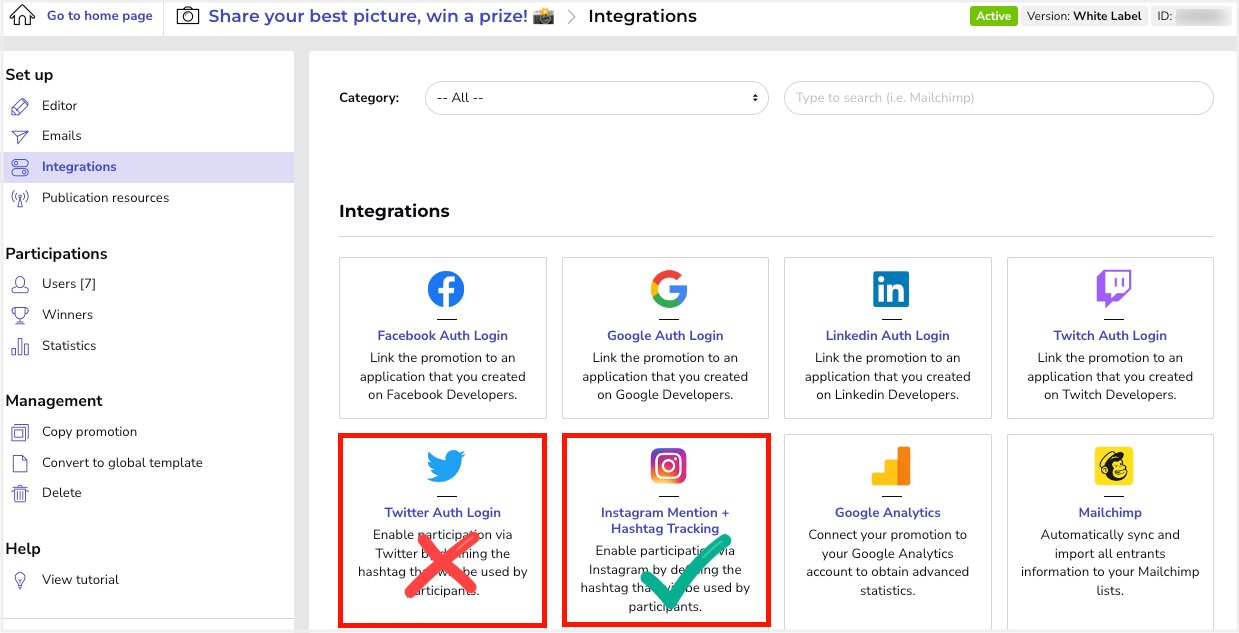Image resolution: width=1239 pixels, height=633 pixels.
Task: Click the green Active status badge
Action: (994, 16)
